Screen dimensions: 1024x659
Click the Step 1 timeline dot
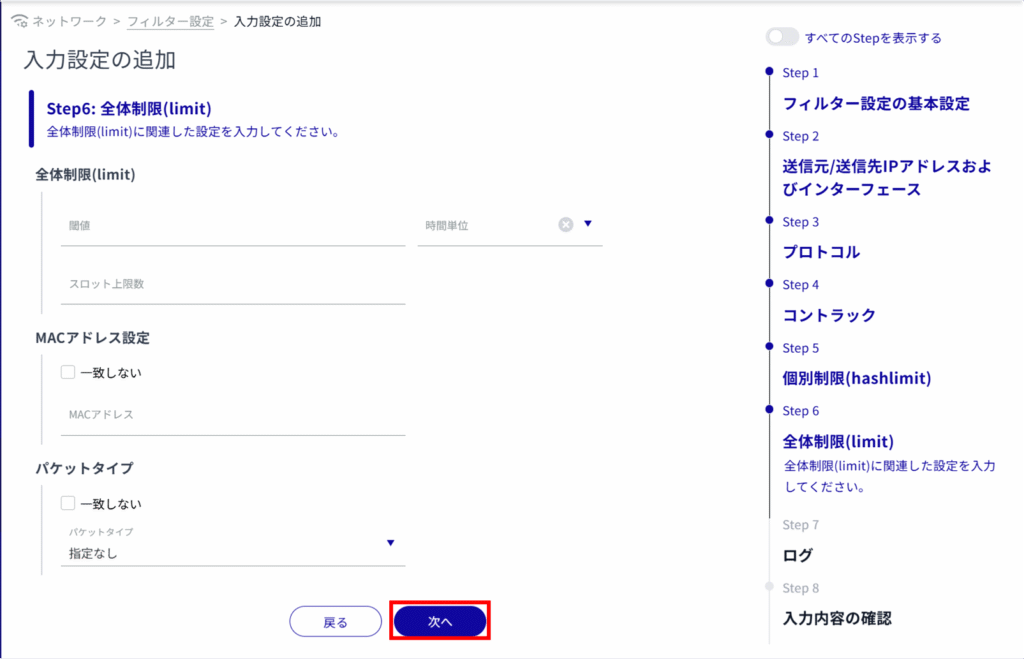[x=768, y=71]
